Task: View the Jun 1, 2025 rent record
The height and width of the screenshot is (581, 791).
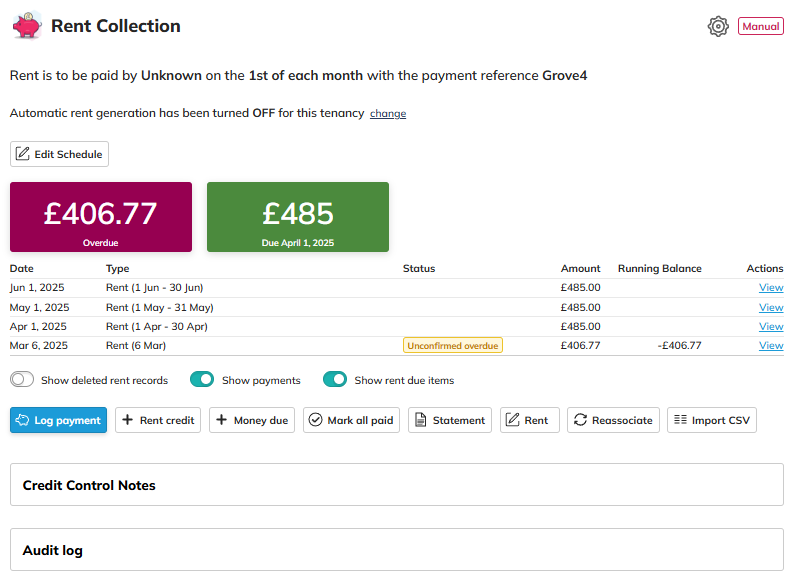Action: tap(771, 287)
